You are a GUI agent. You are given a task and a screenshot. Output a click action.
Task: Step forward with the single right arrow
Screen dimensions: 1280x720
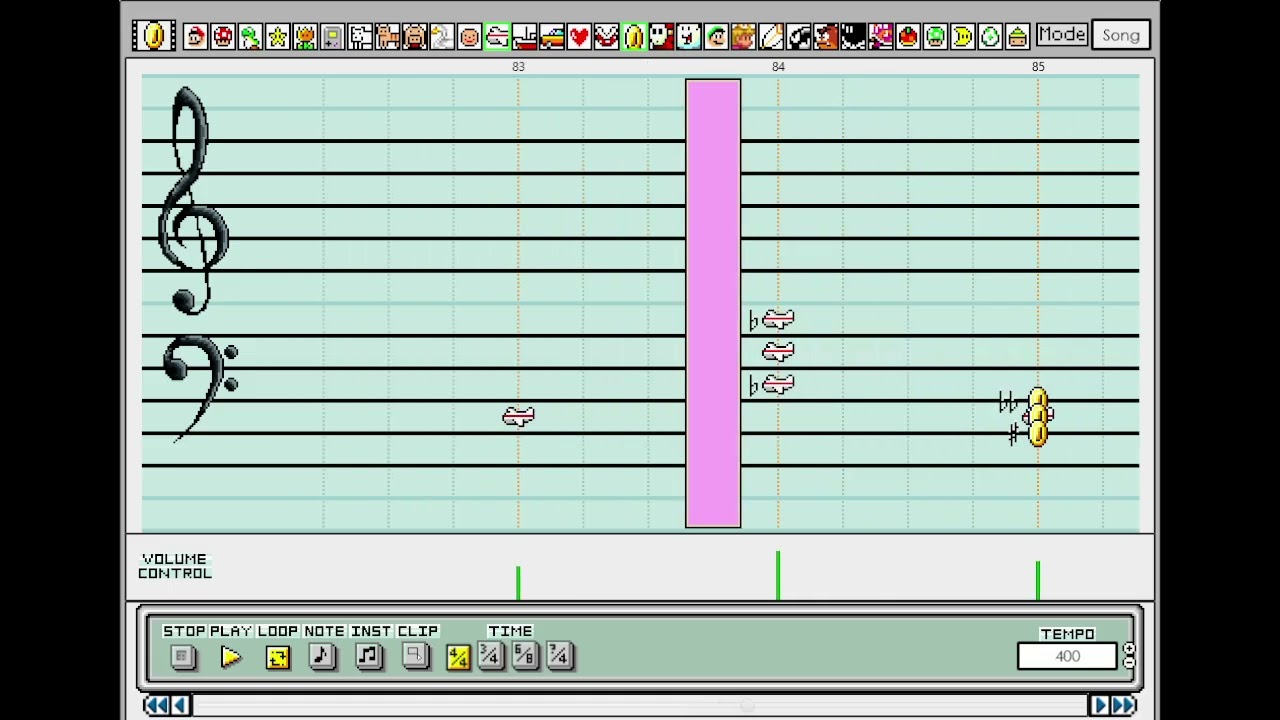(x=1098, y=706)
